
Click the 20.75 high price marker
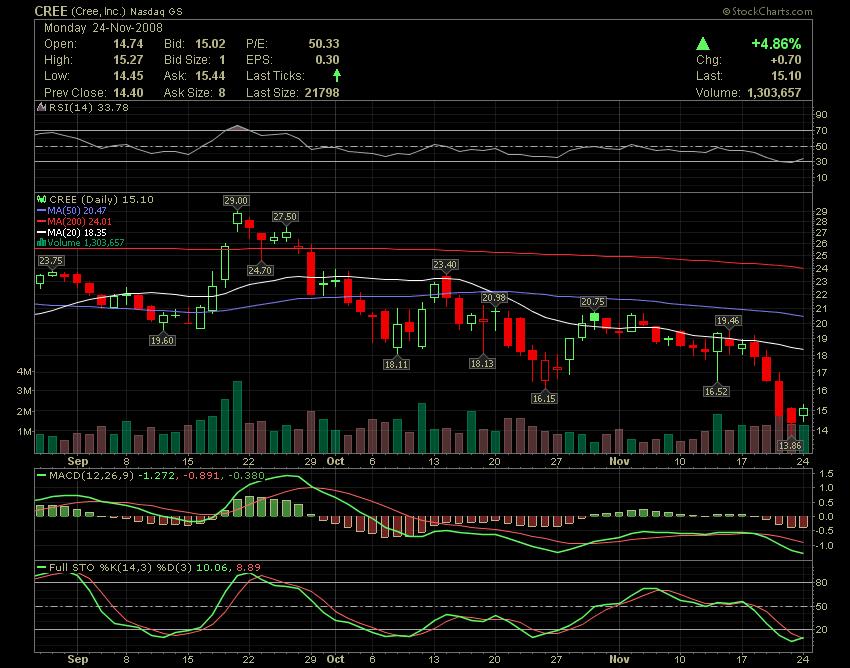pos(593,302)
